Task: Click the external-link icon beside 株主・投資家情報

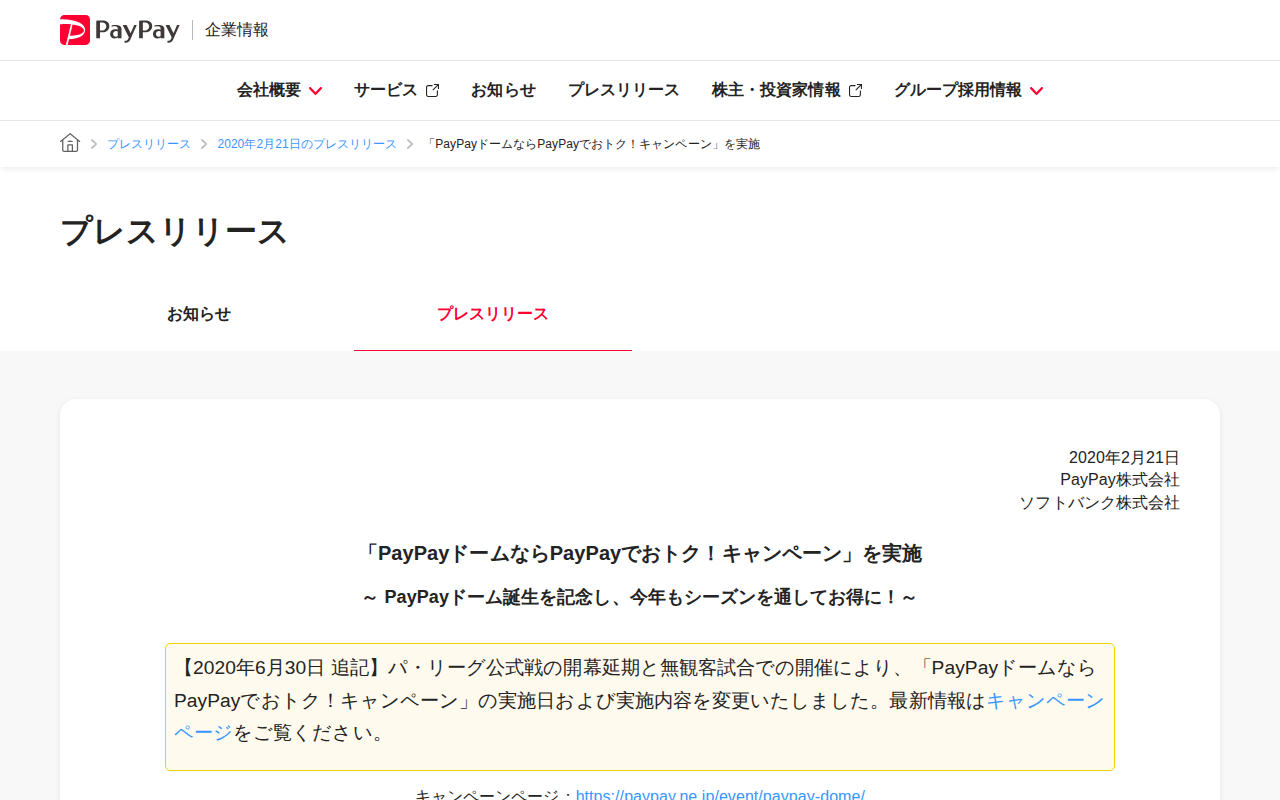Action: pyautogui.click(x=855, y=91)
